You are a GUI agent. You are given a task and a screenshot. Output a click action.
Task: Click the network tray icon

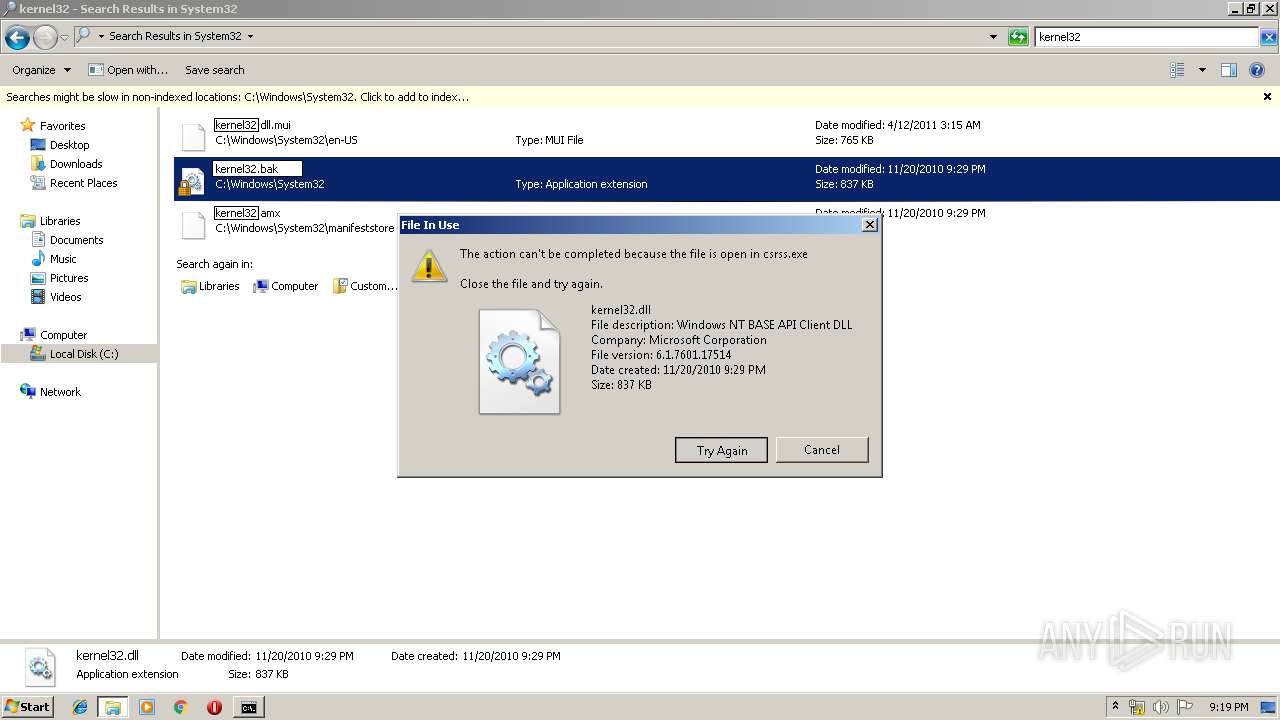pyautogui.click(x=1137, y=707)
